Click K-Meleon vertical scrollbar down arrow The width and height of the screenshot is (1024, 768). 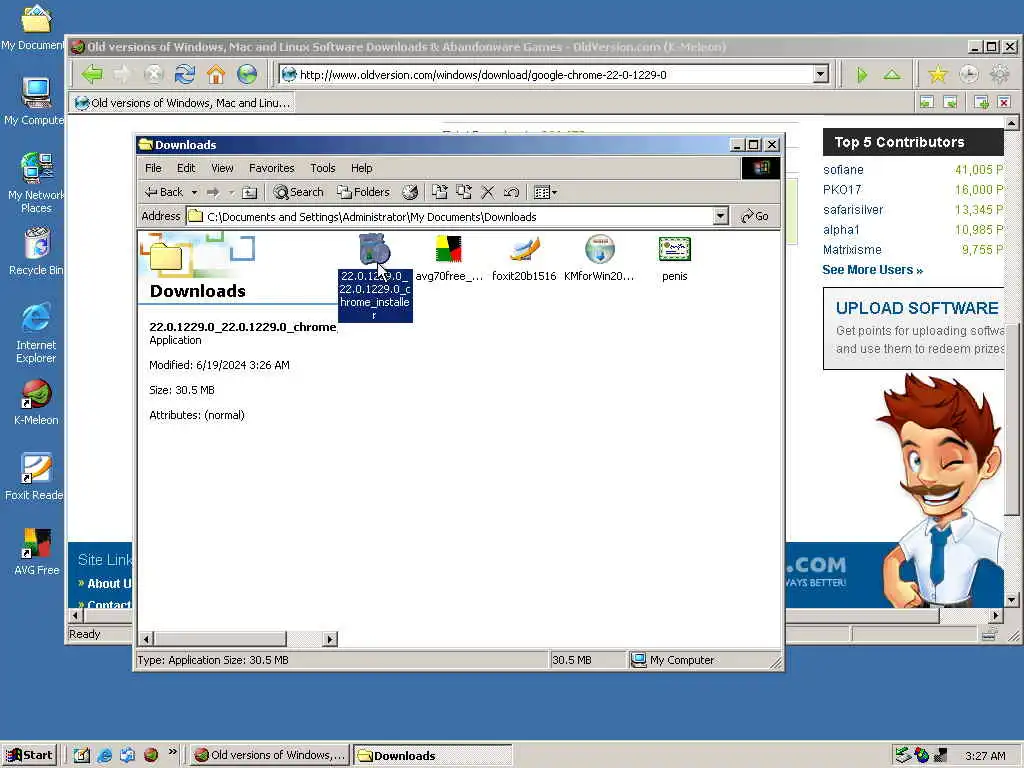[1011, 600]
